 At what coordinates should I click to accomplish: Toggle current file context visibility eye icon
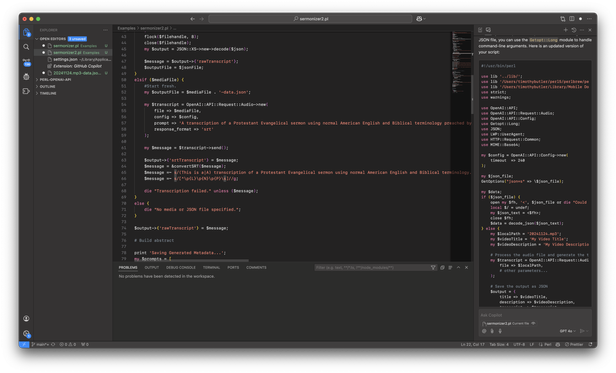pyautogui.click(x=533, y=323)
